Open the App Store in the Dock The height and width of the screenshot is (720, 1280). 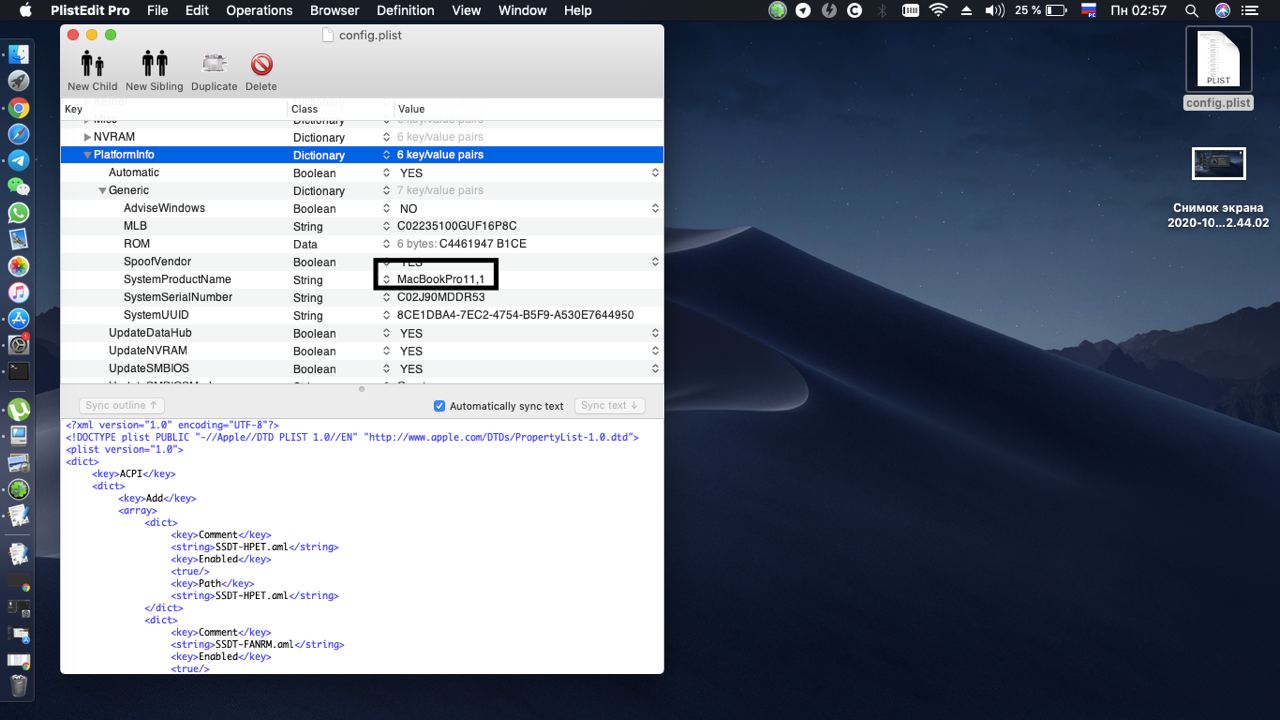pos(18,318)
